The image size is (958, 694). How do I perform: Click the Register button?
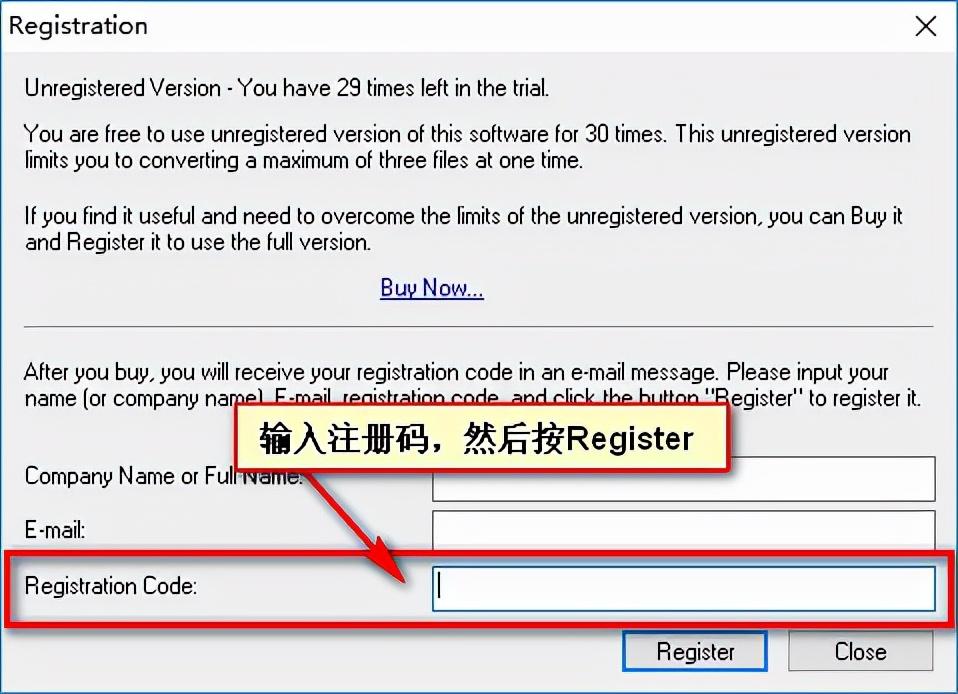pos(695,651)
